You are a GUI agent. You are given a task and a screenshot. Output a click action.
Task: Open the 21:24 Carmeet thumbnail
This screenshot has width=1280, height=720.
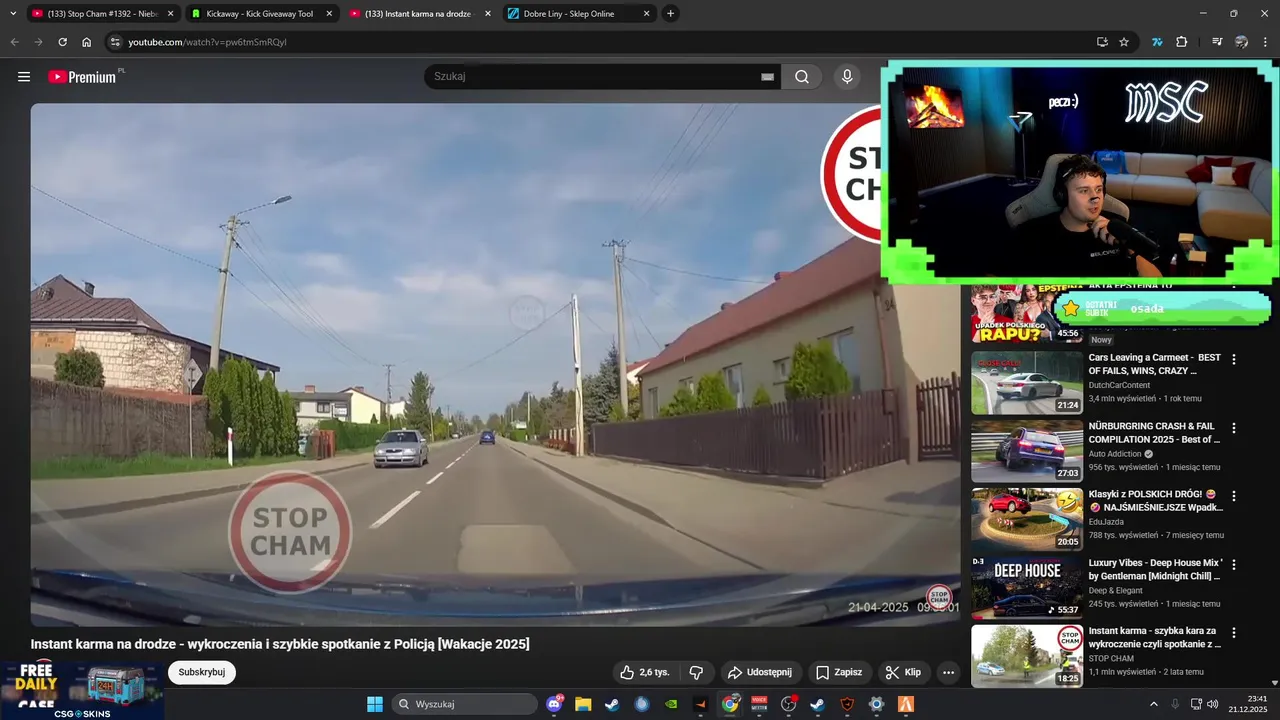pos(1027,383)
